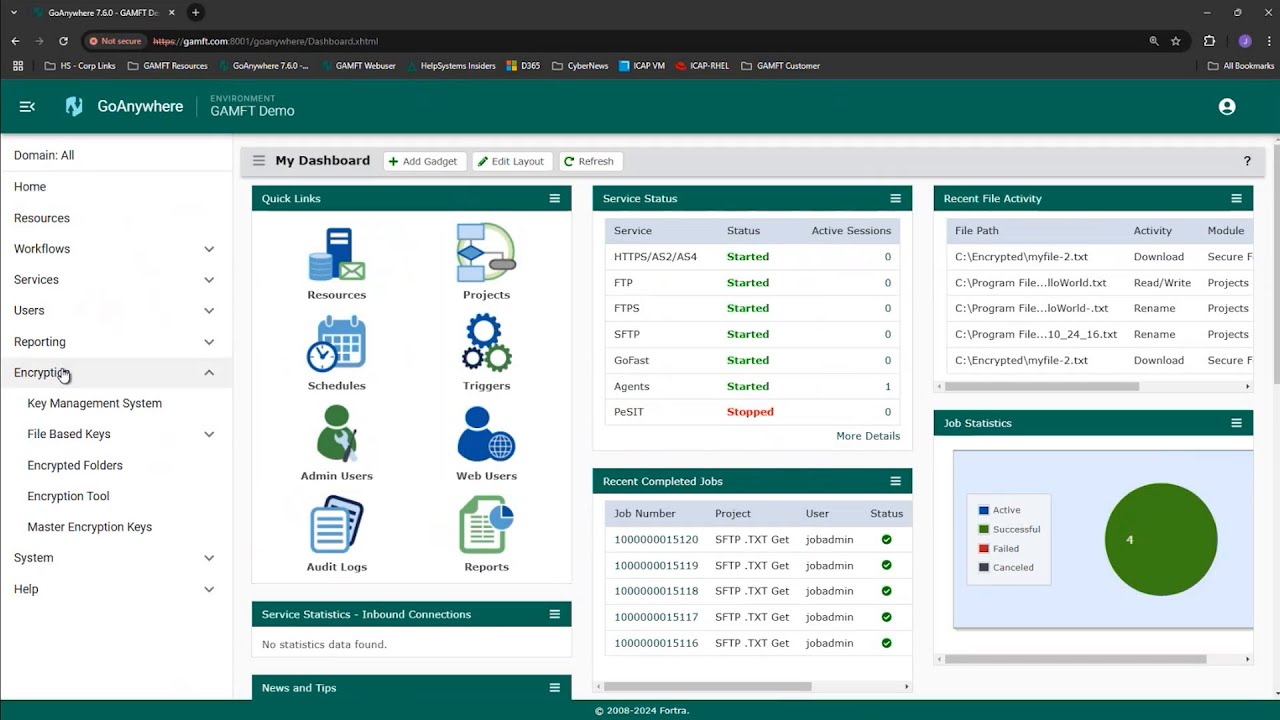1280x720 pixels.
Task: Expand the Workflows menu
Action: [209, 249]
